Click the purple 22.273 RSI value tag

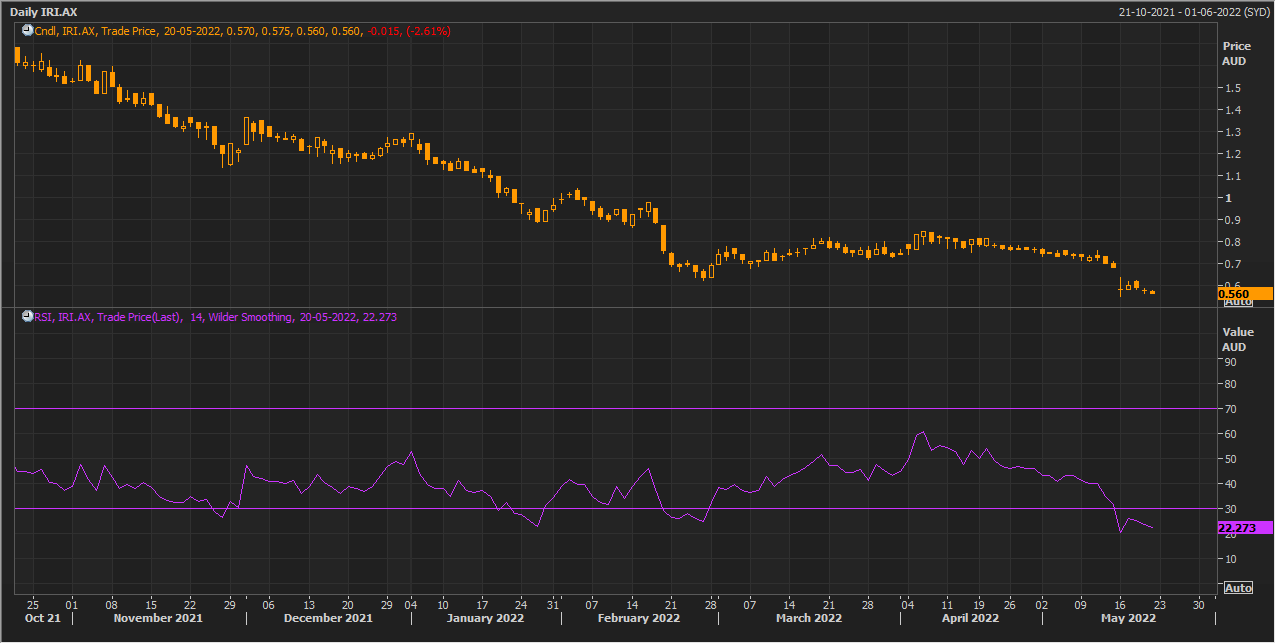coord(1245,527)
